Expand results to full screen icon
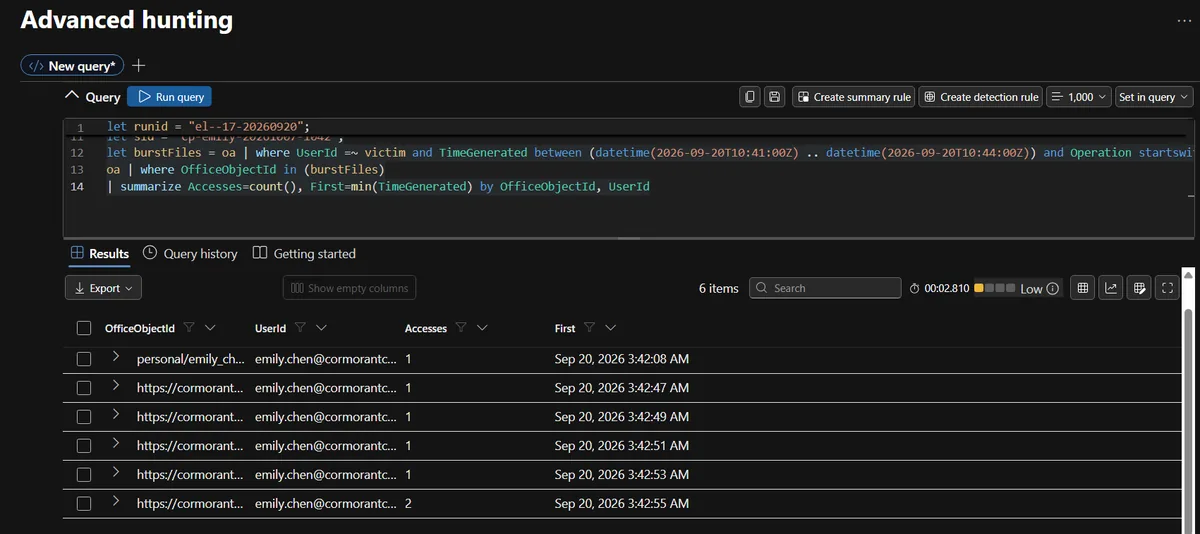The width and height of the screenshot is (1200, 534). 1166,288
